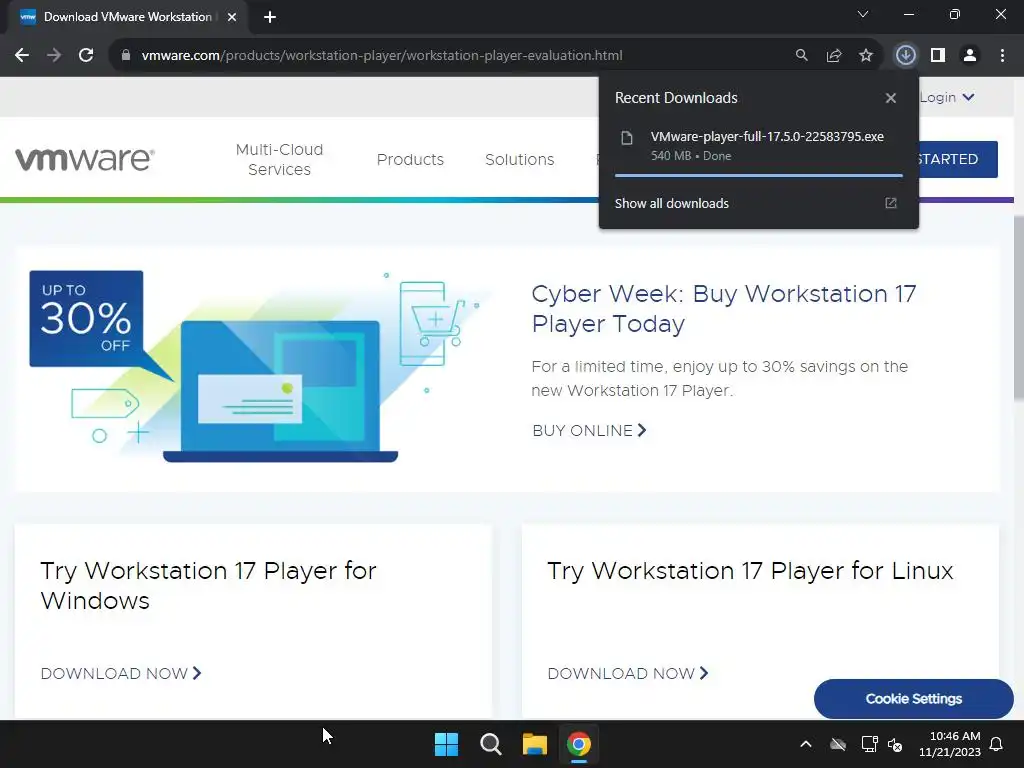Open a new browser tab

tap(270, 17)
